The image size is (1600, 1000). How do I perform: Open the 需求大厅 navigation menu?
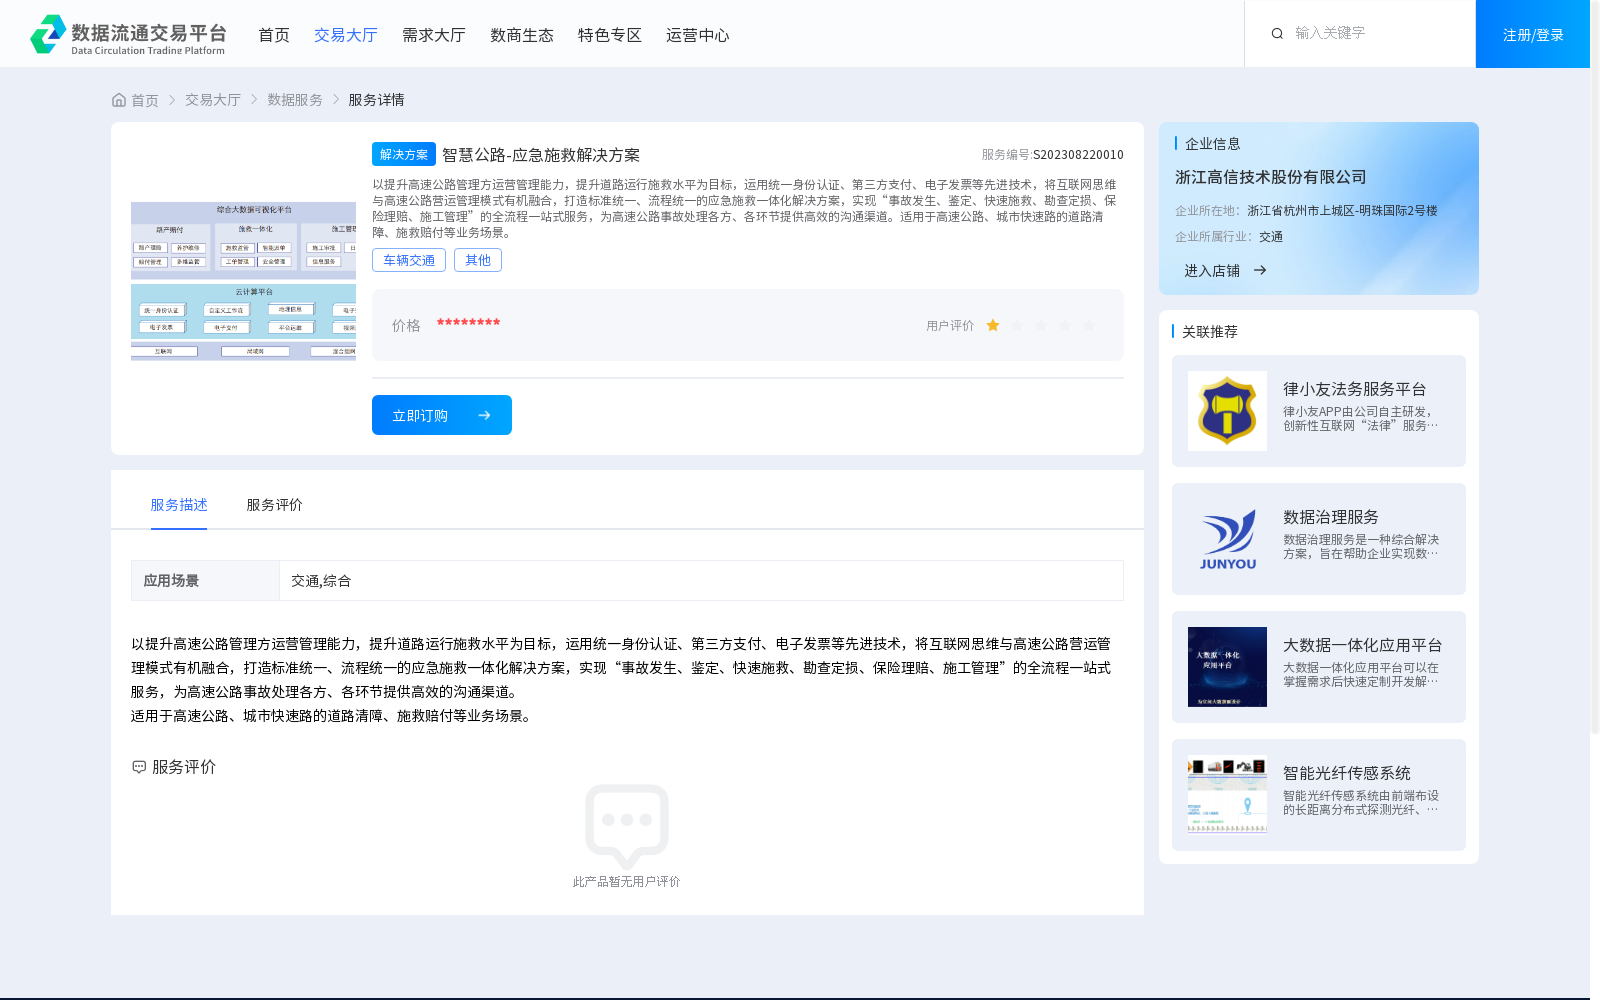tap(434, 35)
